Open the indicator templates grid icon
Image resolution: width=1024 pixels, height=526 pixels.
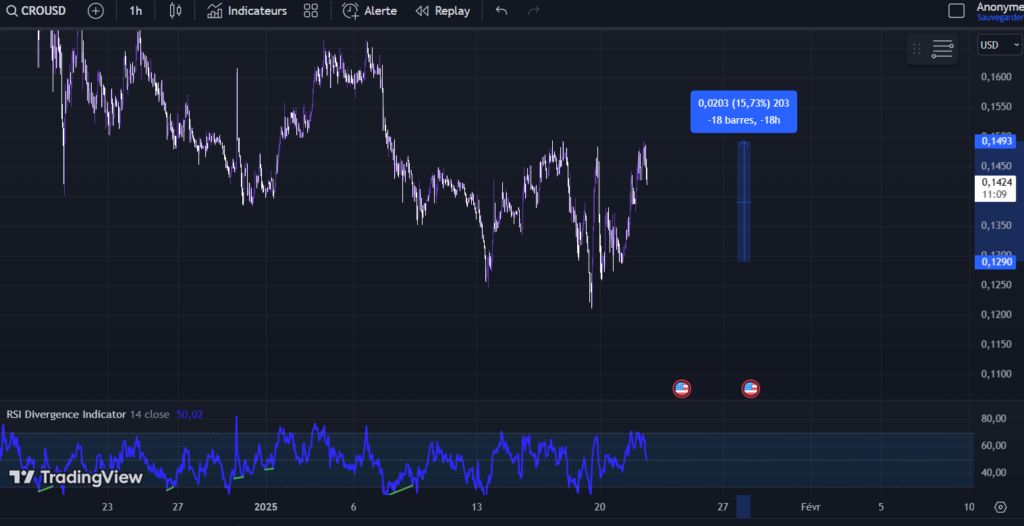coord(311,11)
